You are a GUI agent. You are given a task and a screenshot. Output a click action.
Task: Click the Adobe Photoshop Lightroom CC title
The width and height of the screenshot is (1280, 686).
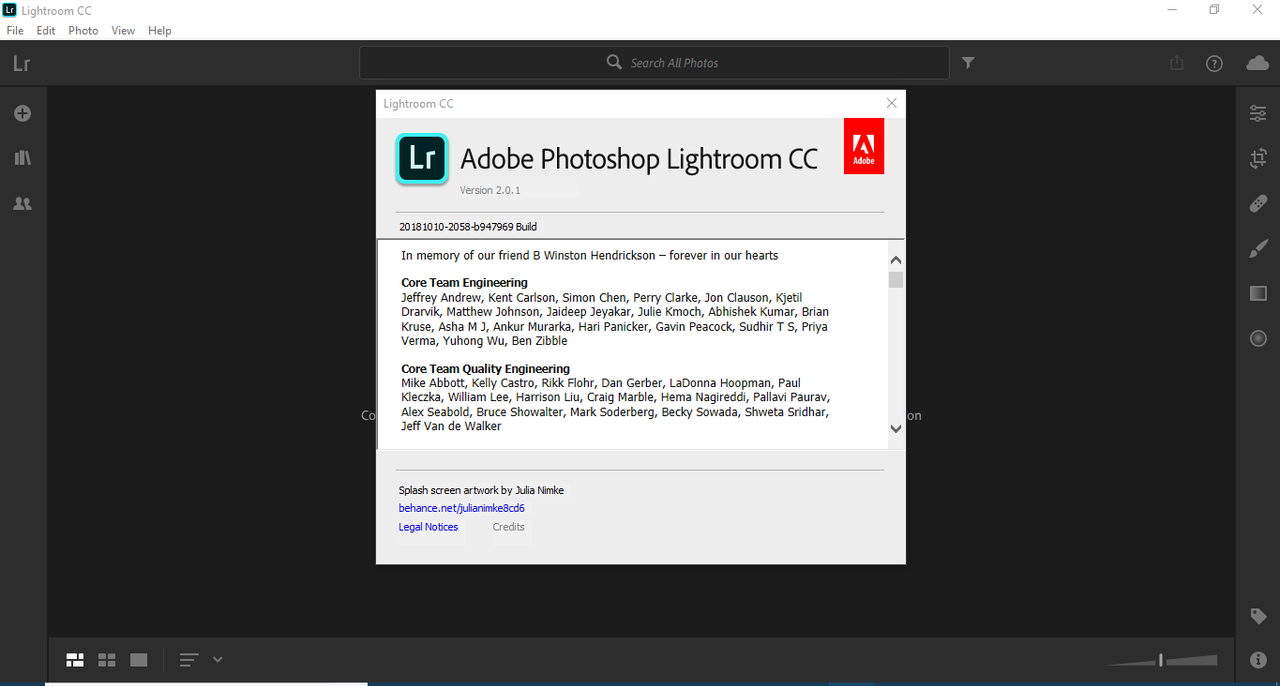639,159
